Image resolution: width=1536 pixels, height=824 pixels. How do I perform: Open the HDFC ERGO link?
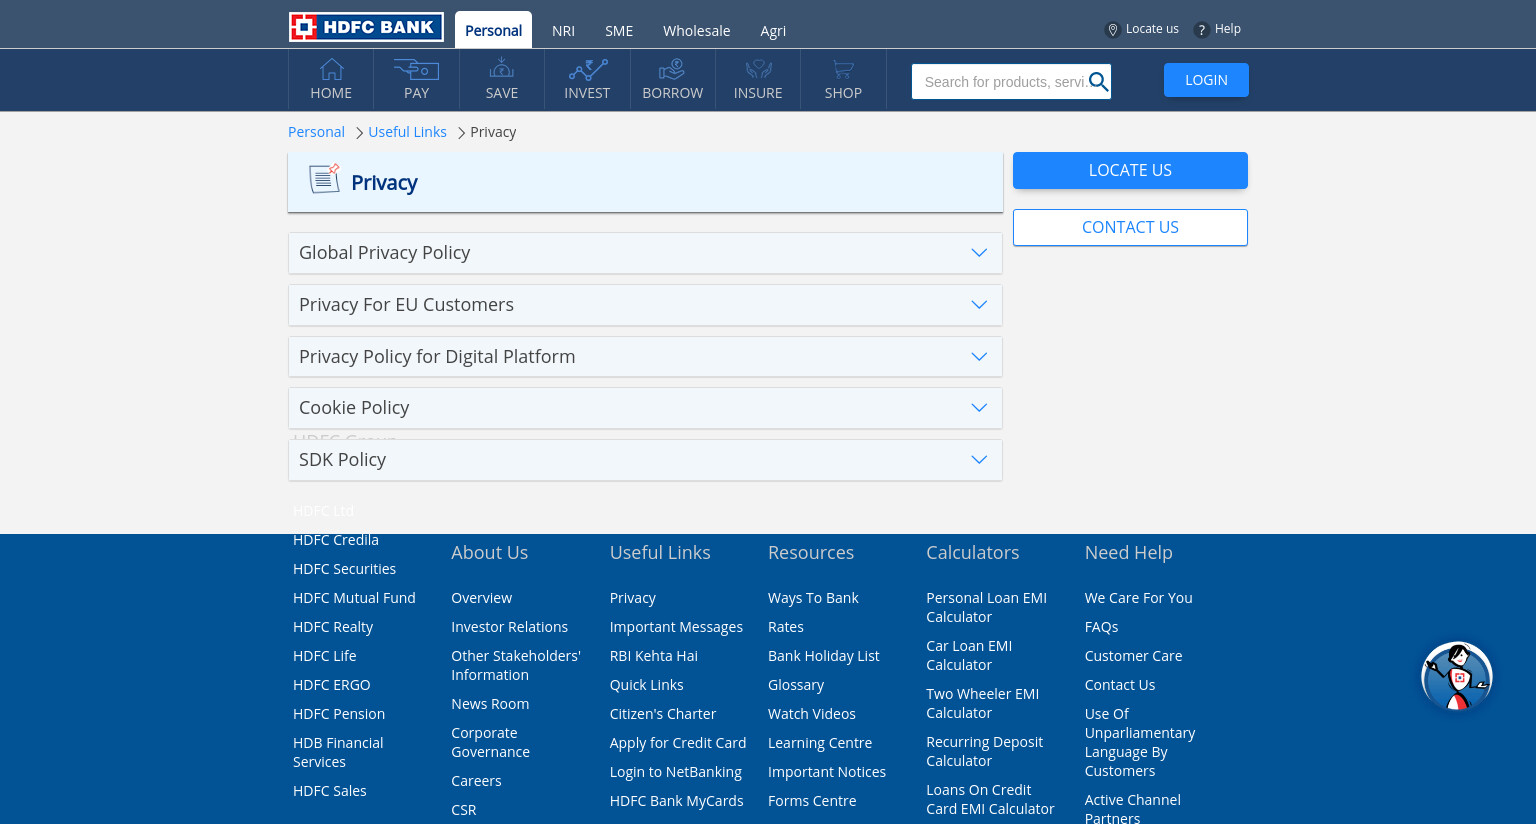(332, 685)
